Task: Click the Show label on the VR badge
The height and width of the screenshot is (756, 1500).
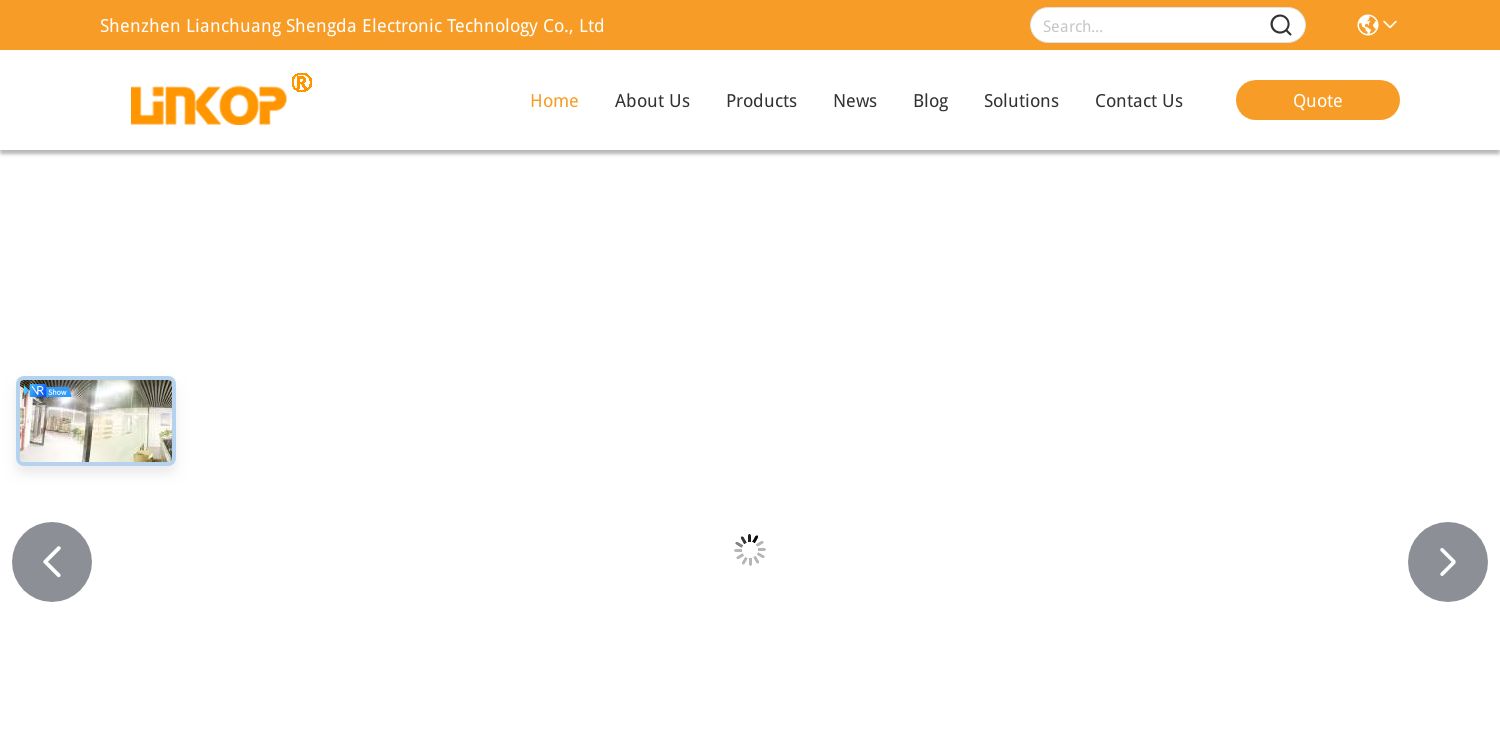Action: 57,392
